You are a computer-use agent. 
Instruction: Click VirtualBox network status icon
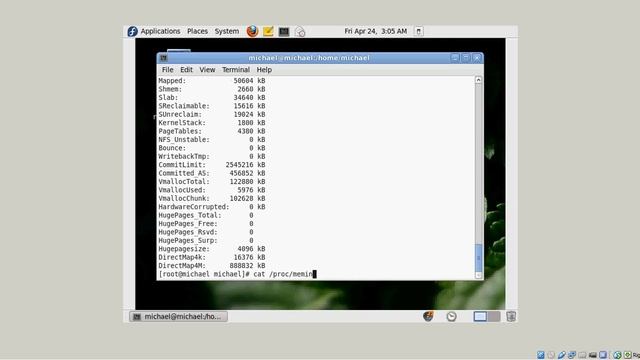[572, 355]
